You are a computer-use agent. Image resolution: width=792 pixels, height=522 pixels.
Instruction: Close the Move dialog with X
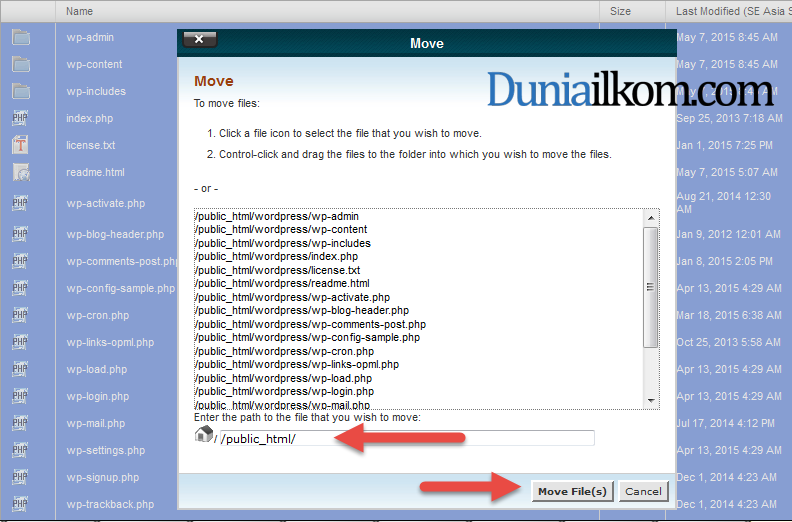(x=200, y=39)
